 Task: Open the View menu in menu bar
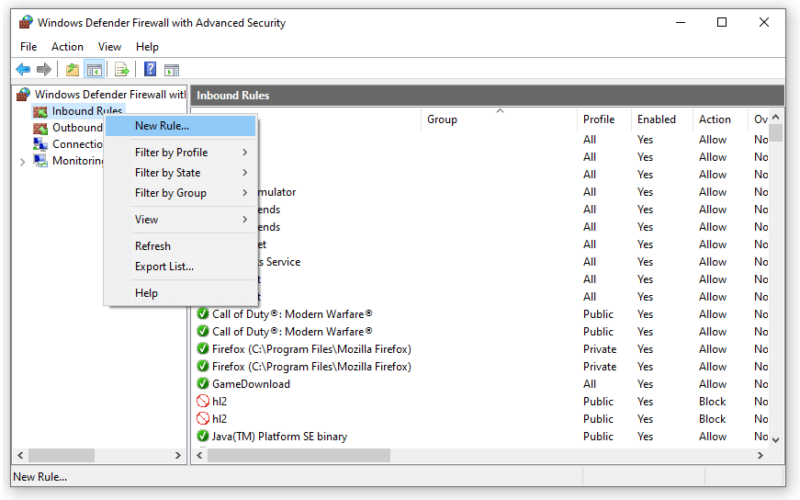(110, 46)
